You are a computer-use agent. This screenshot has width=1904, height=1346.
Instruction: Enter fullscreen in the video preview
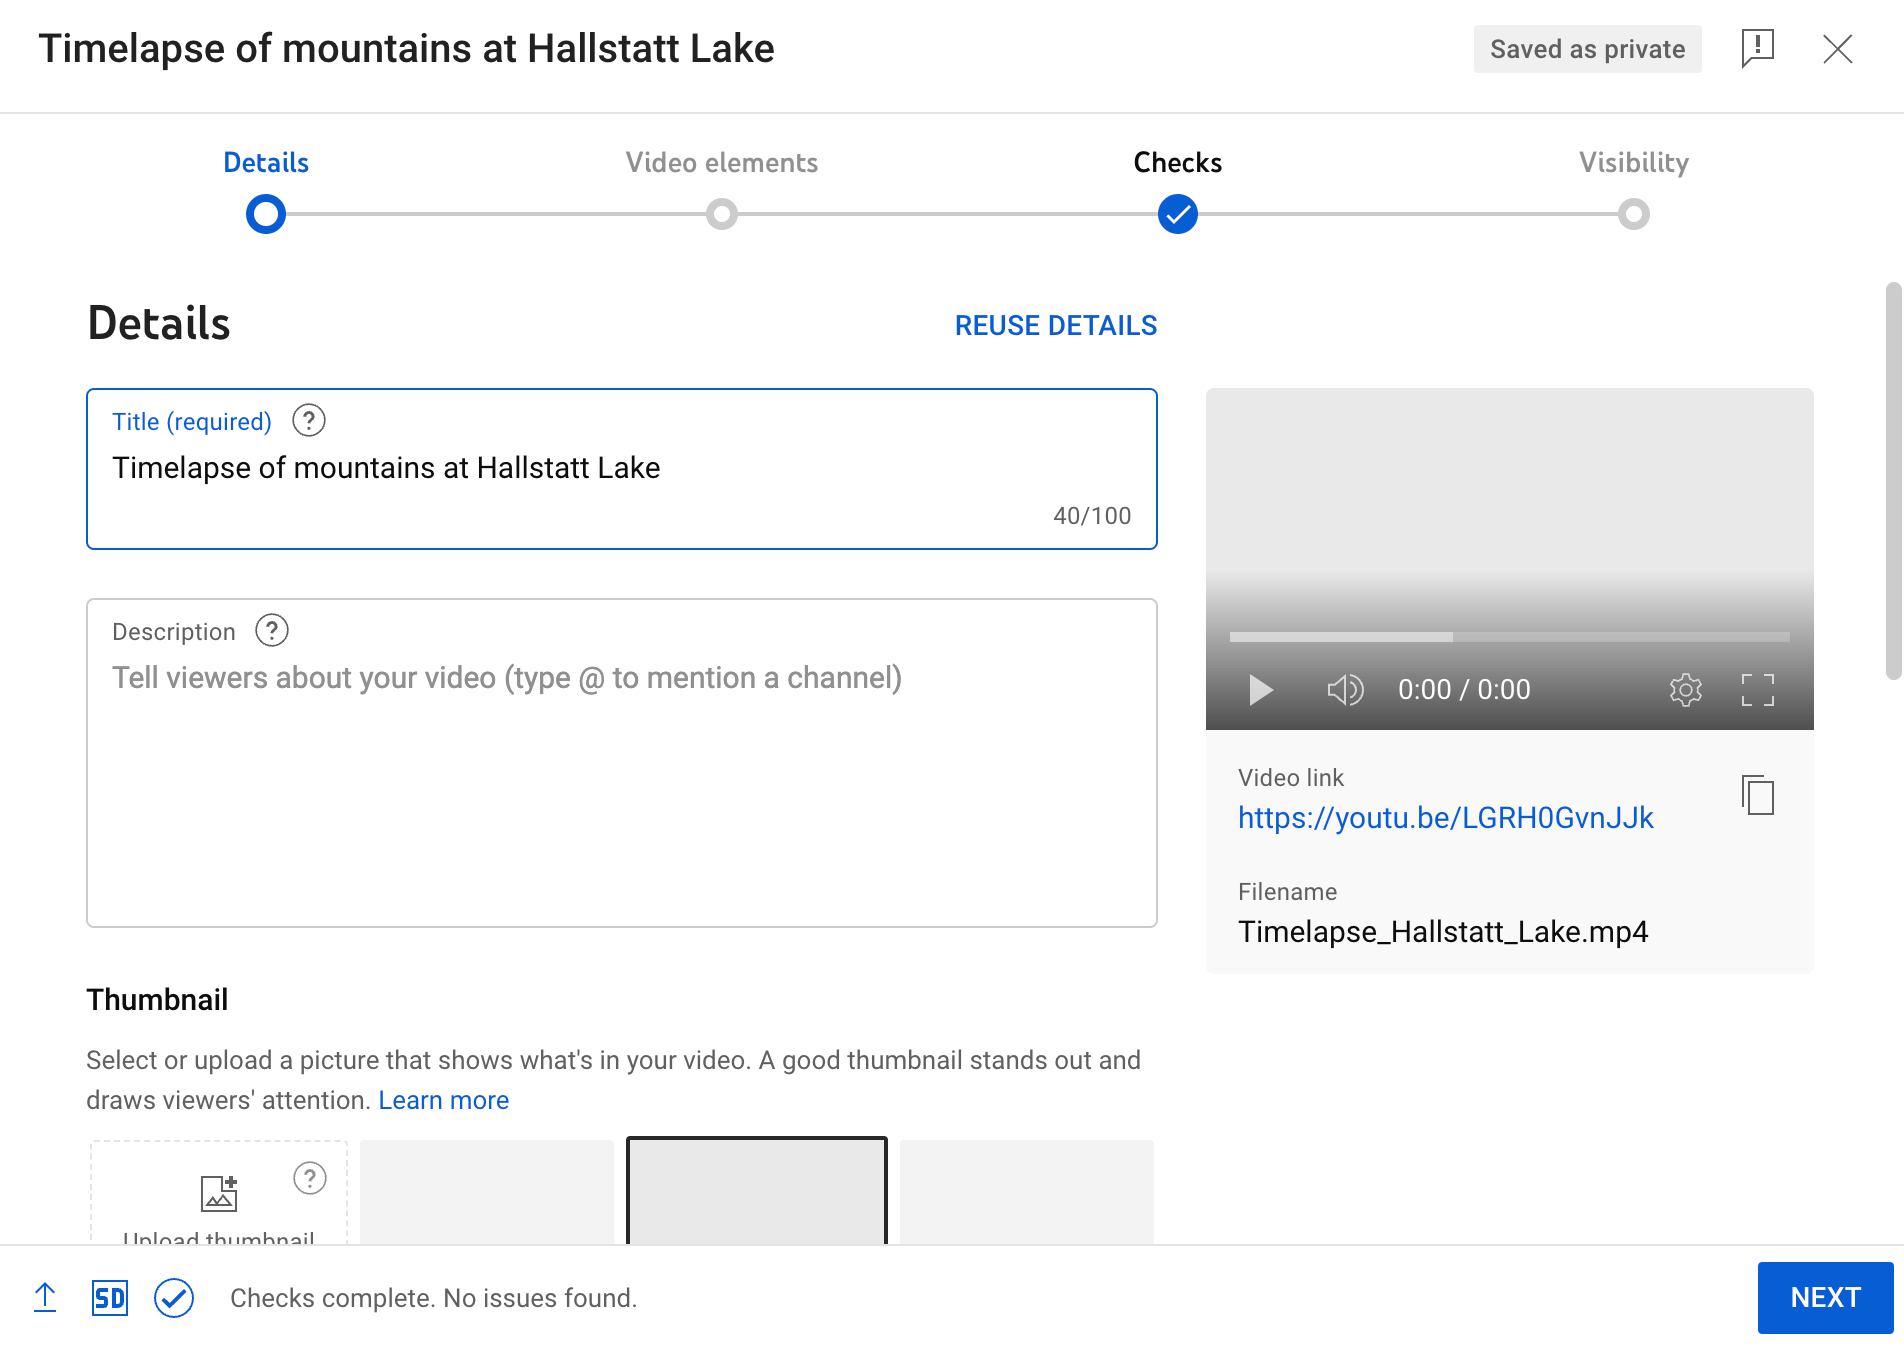point(1757,690)
